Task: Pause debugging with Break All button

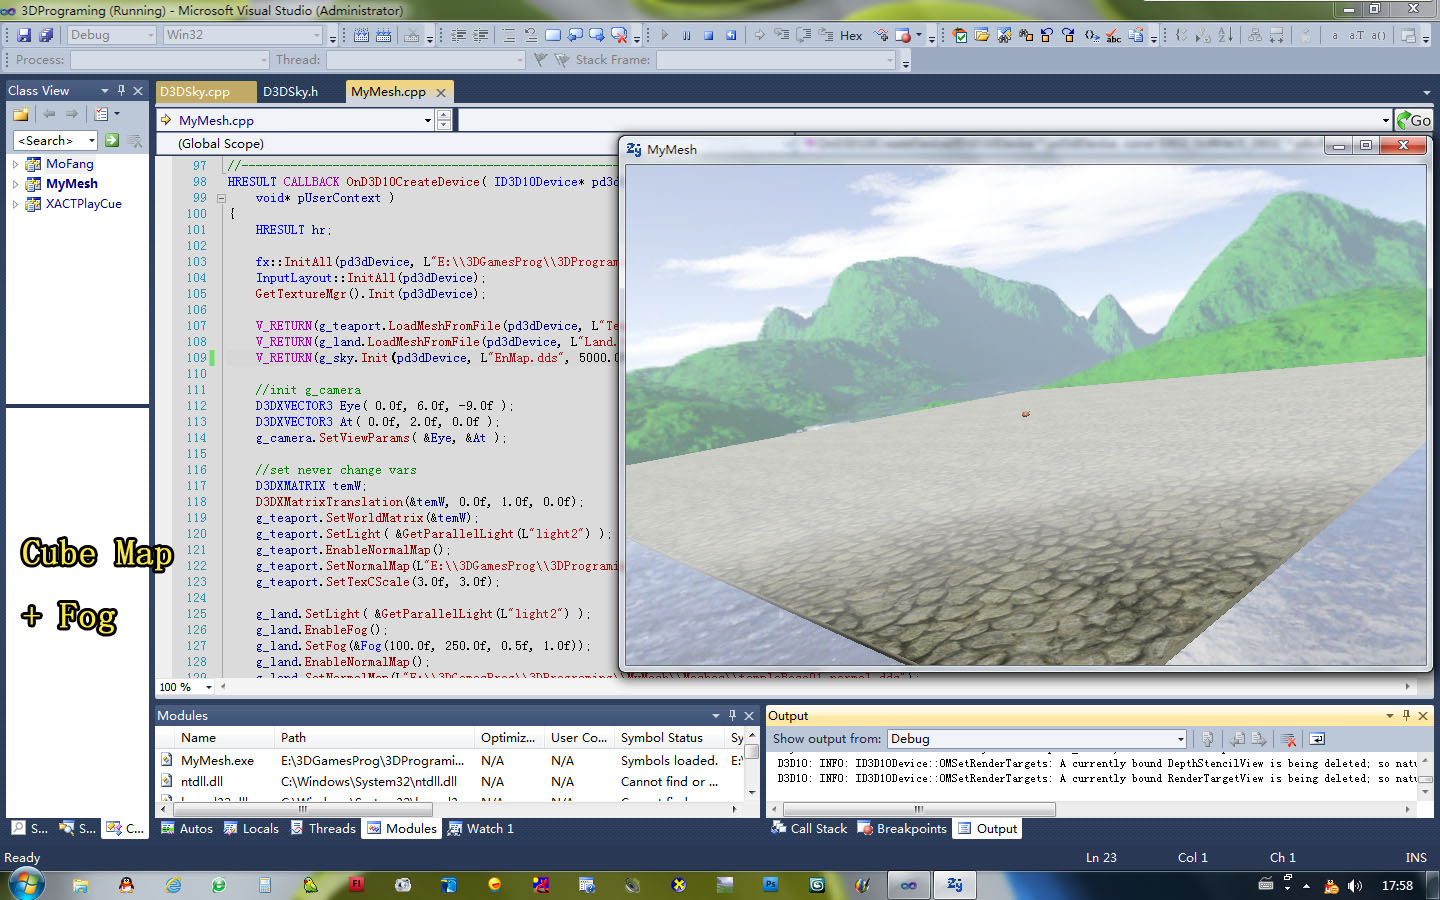Action: click(686, 35)
